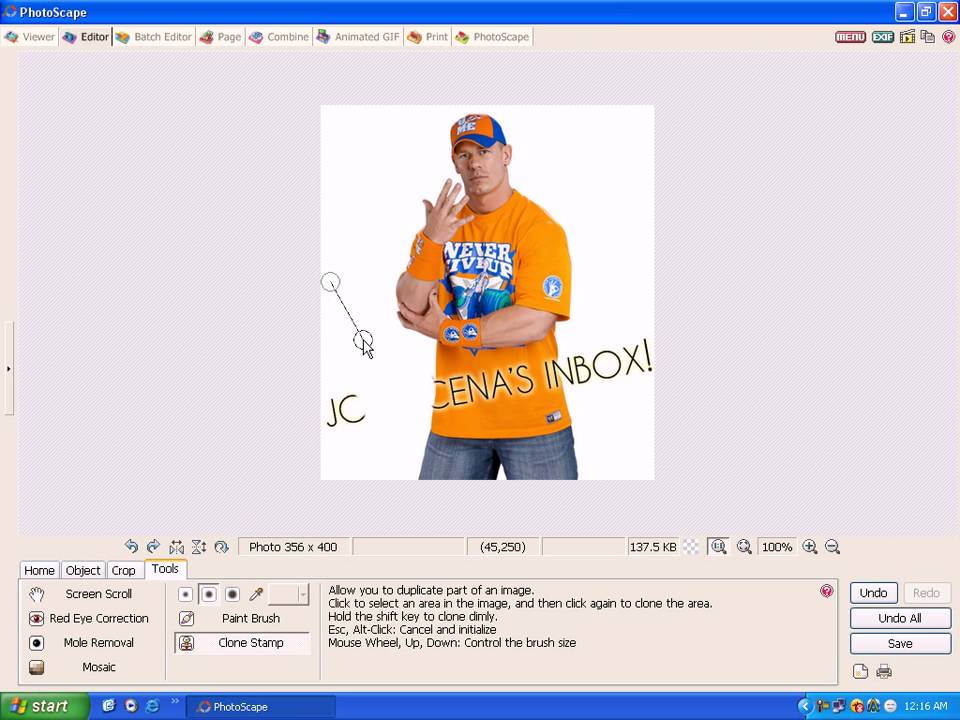Select the Editor tab
Image resolution: width=960 pixels, height=720 pixels.
[86, 37]
